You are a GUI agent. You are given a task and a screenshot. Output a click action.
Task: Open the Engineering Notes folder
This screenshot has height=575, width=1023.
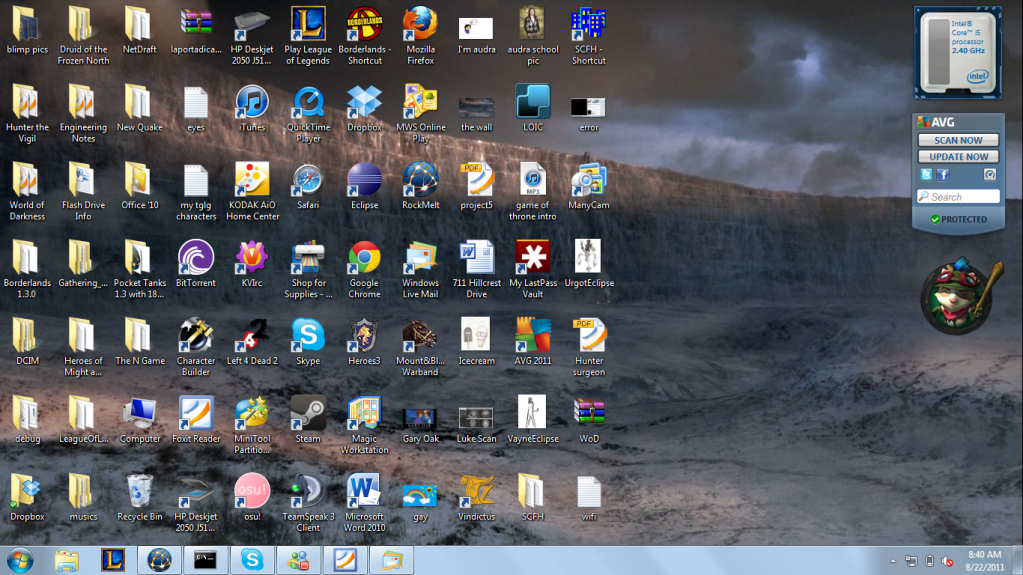(x=83, y=102)
